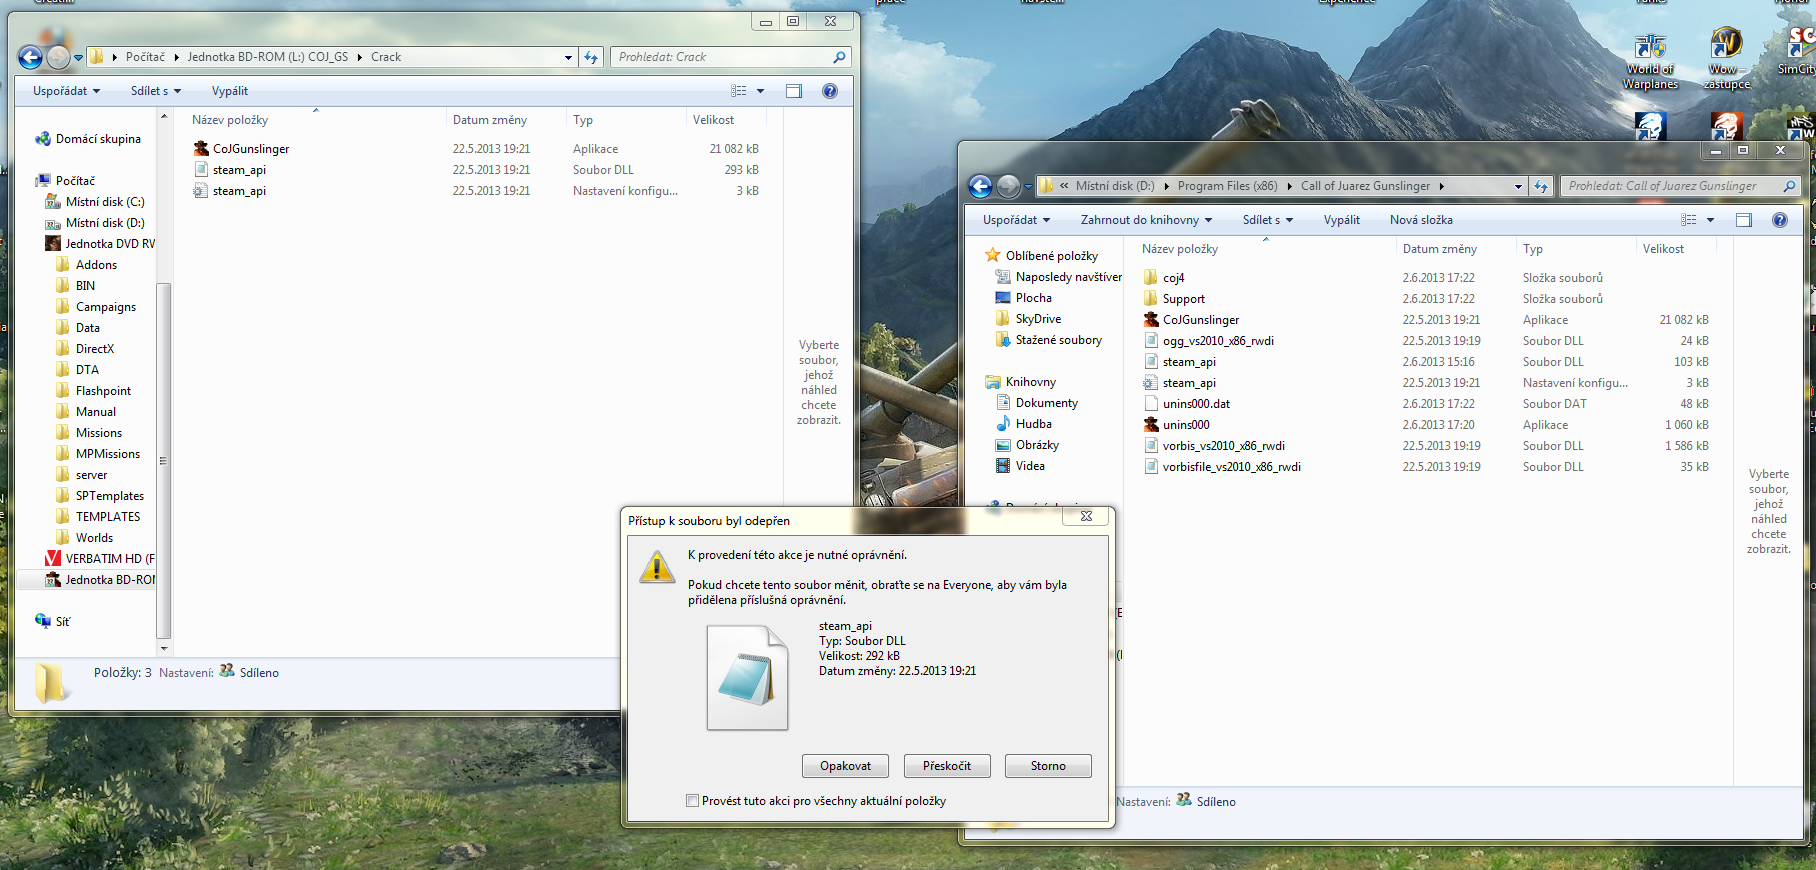Click the Back arrow in Crack window
The height and width of the screenshot is (870, 1816).
[31, 58]
